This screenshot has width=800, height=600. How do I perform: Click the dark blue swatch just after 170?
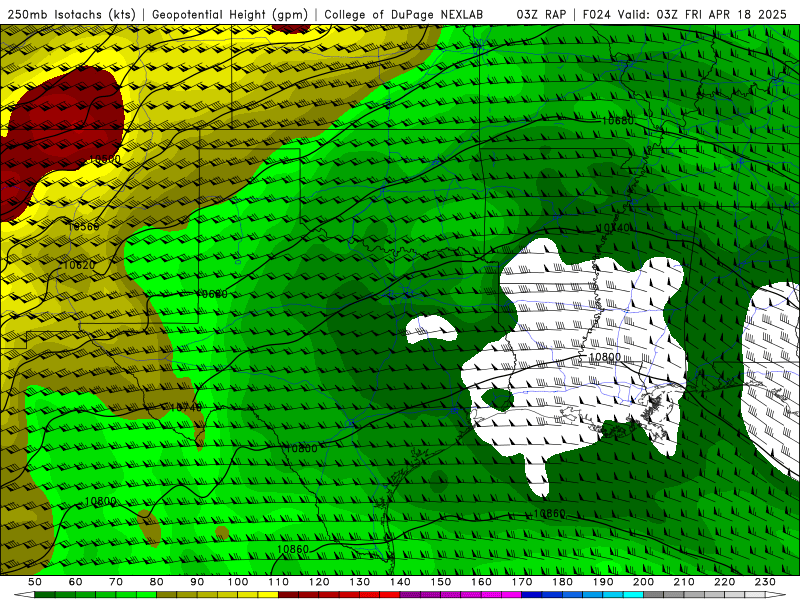click(532, 595)
